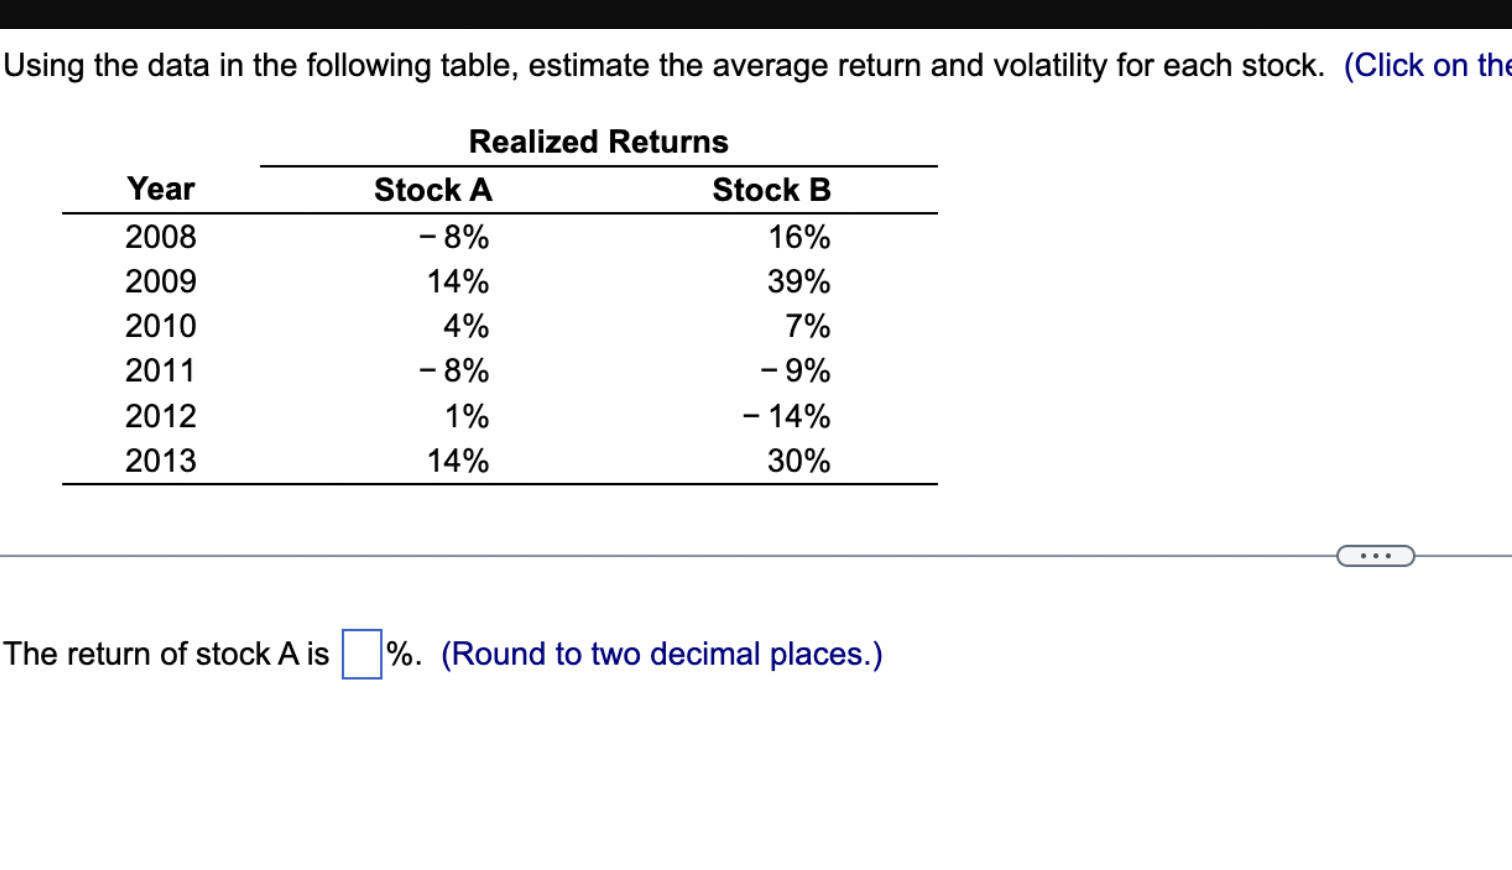
Task: Click the -9% Stock B value for 2011
Action: [x=796, y=371]
